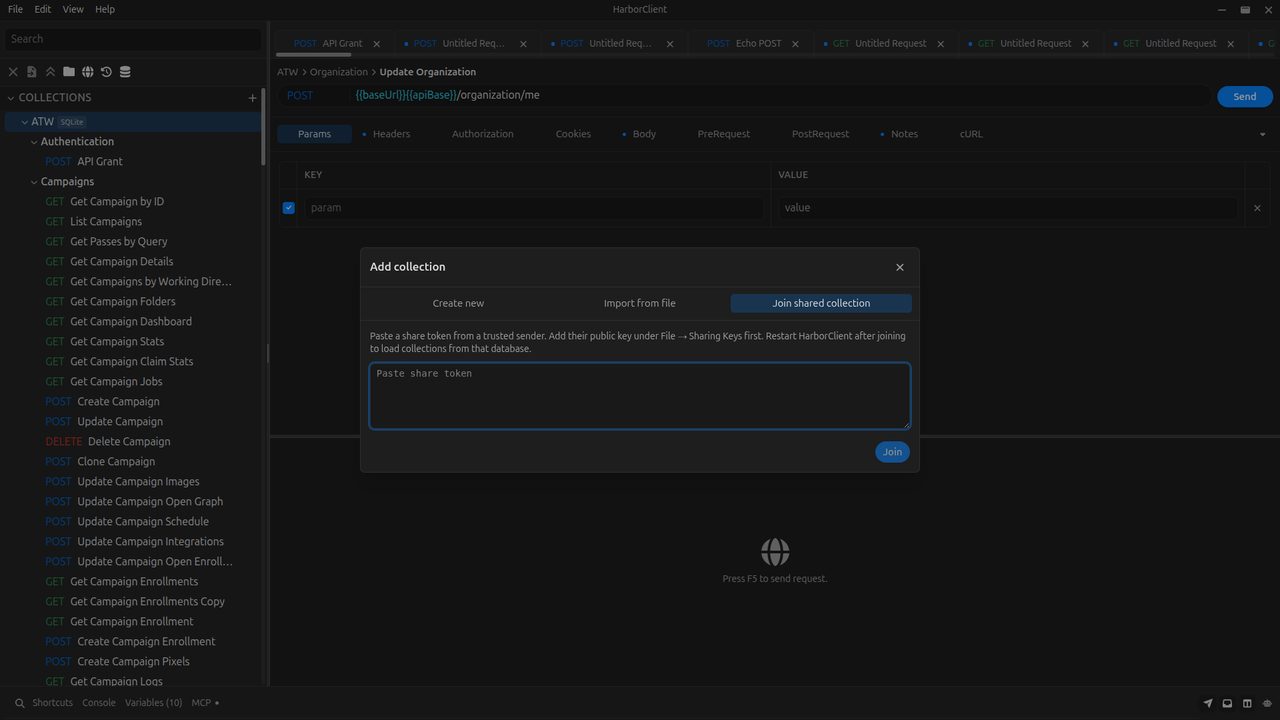Image resolution: width=1280 pixels, height=720 pixels.
Task: Click the Send button
Action: coord(1244,97)
